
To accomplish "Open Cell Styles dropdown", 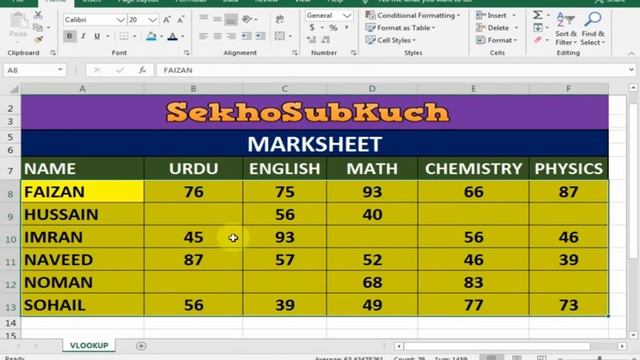I will [x=391, y=40].
